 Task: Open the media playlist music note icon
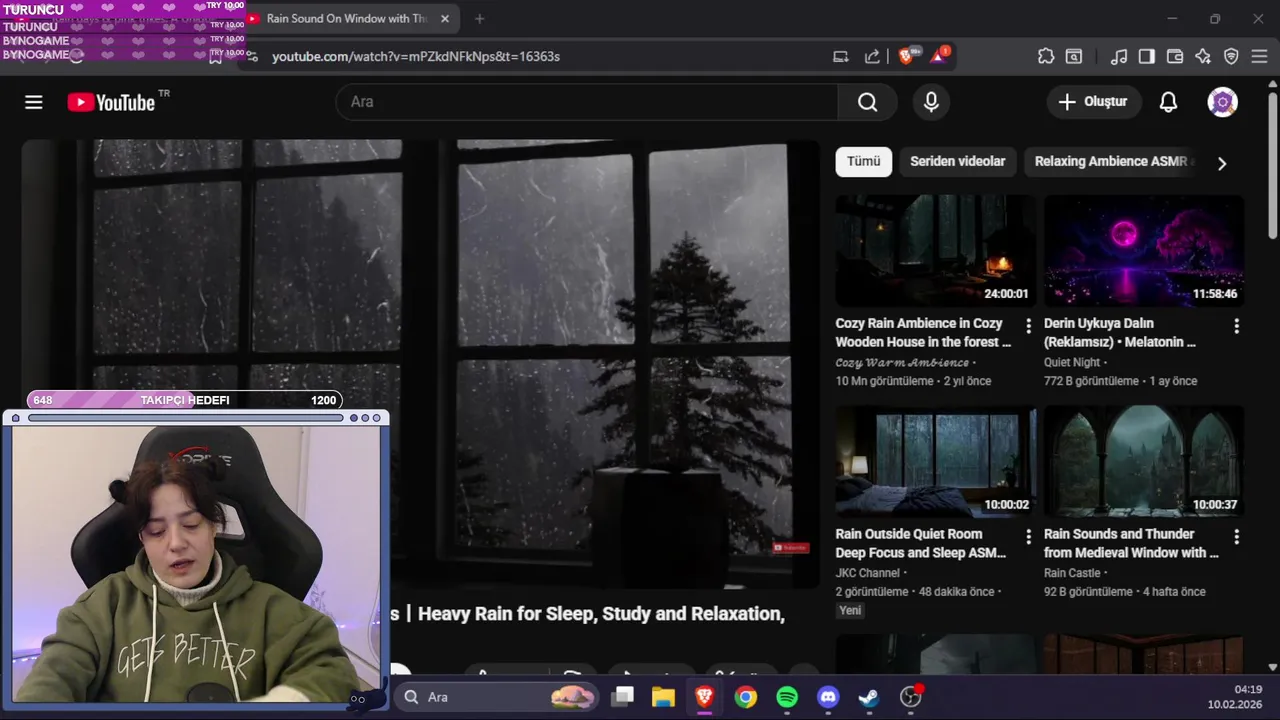(1119, 56)
